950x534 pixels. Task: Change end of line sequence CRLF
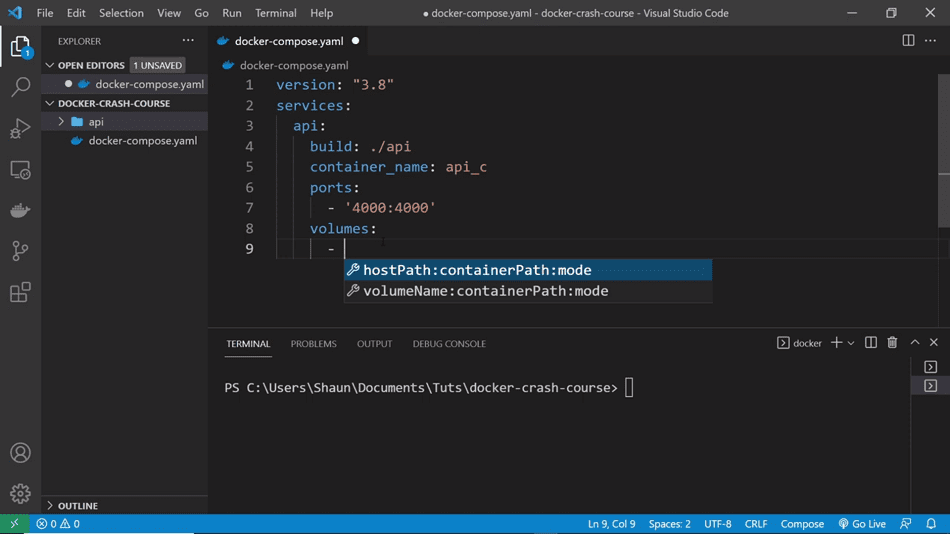[756, 524]
